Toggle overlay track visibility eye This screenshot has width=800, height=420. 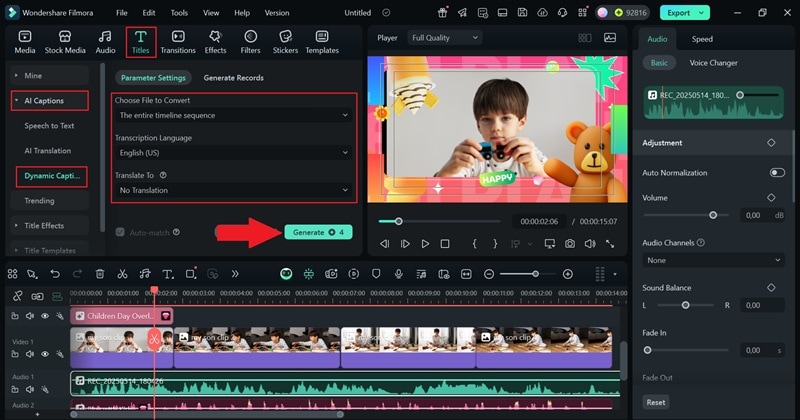click(45, 316)
